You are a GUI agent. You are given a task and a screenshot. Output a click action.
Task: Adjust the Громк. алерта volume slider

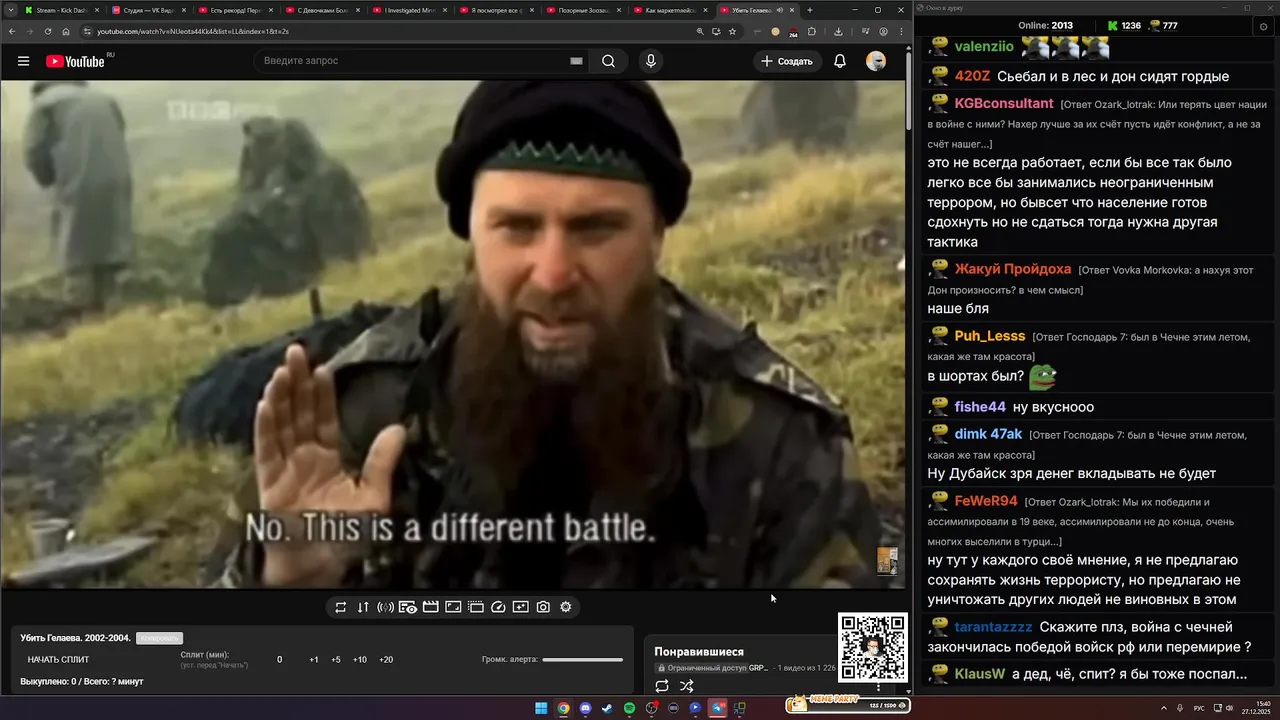(582, 659)
